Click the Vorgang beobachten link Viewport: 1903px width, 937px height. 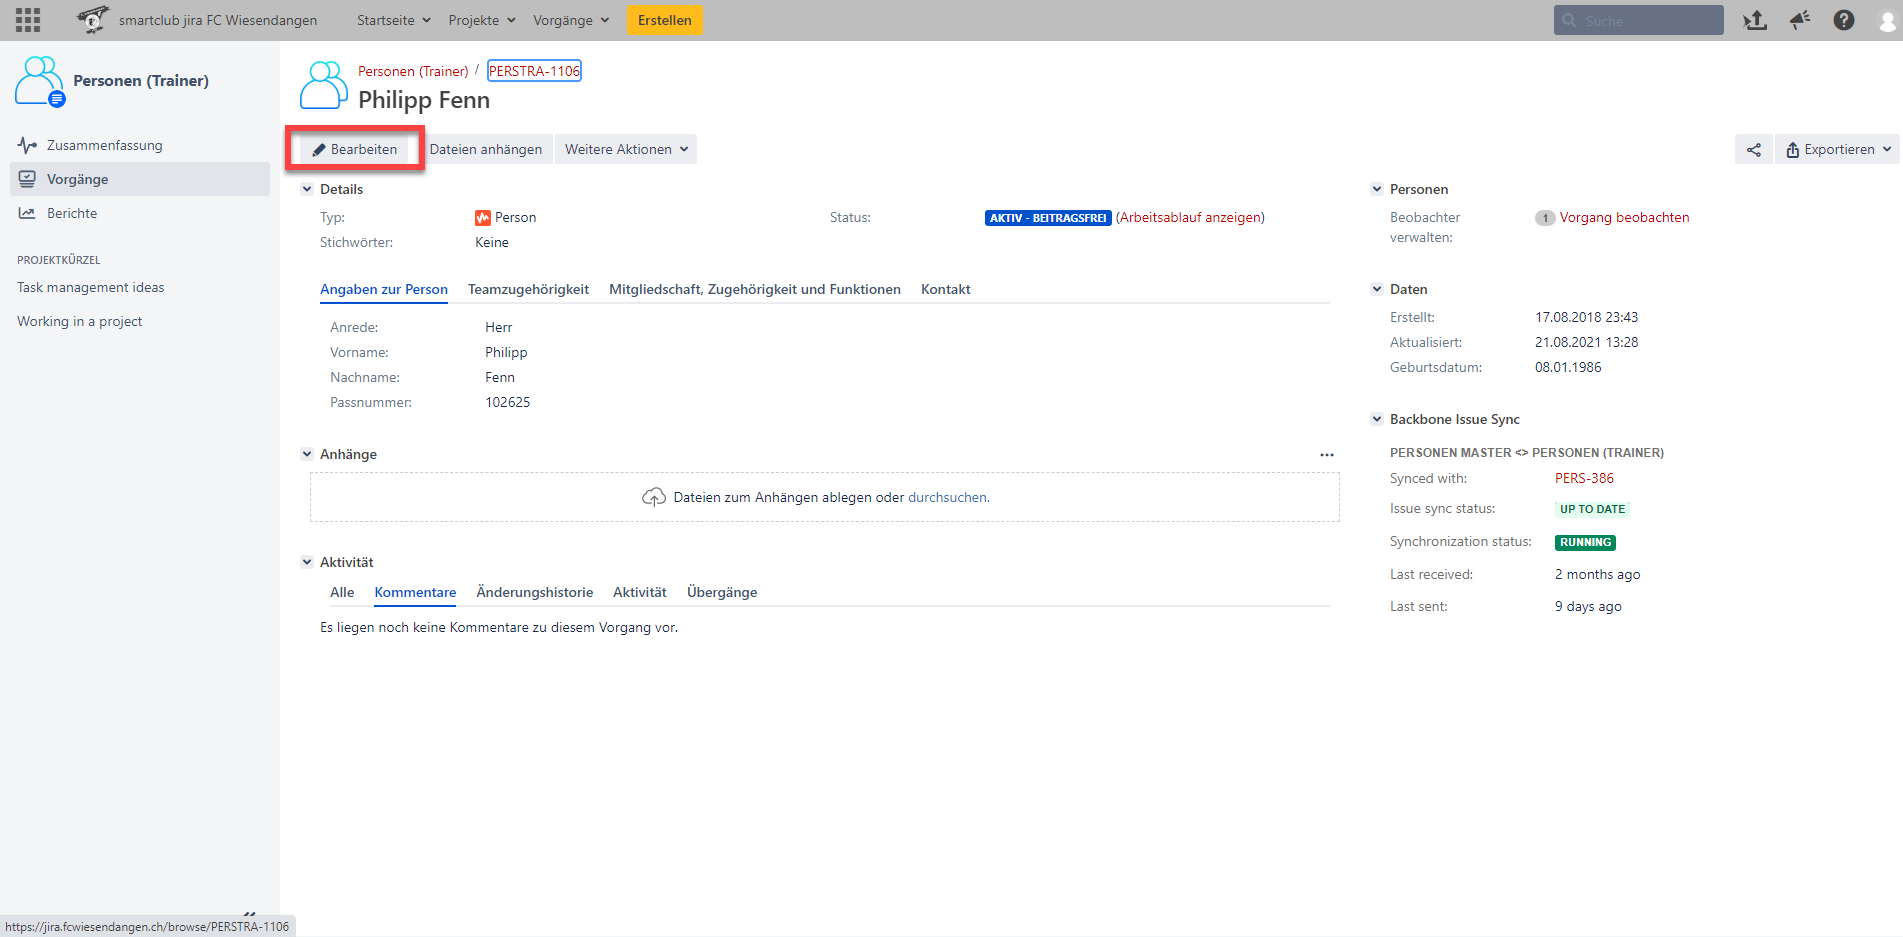pyautogui.click(x=1624, y=218)
